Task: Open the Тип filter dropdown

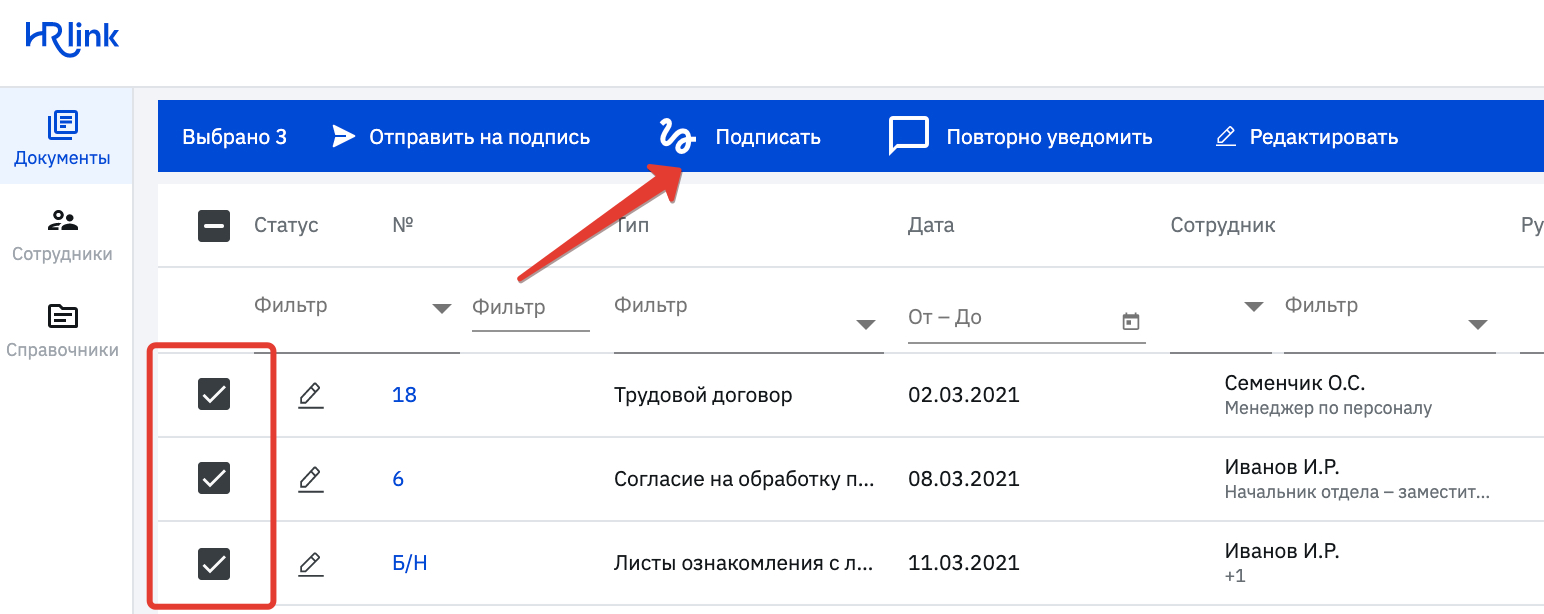Action: point(863,325)
